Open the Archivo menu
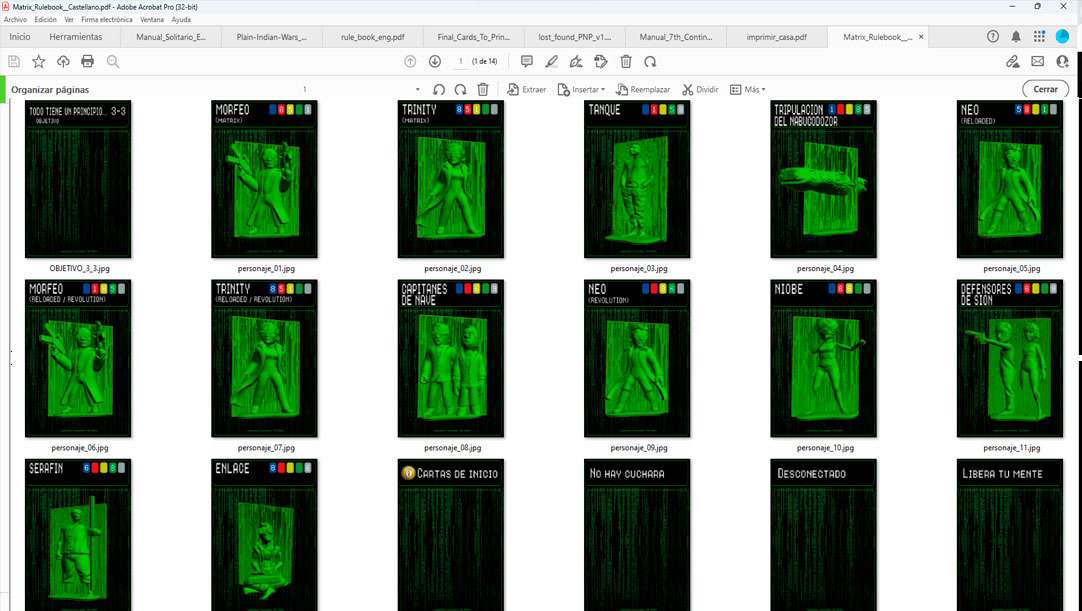Image resolution: width=1082 pixels, height=611 pixels. pyautogui.click(x=15, y=19)
